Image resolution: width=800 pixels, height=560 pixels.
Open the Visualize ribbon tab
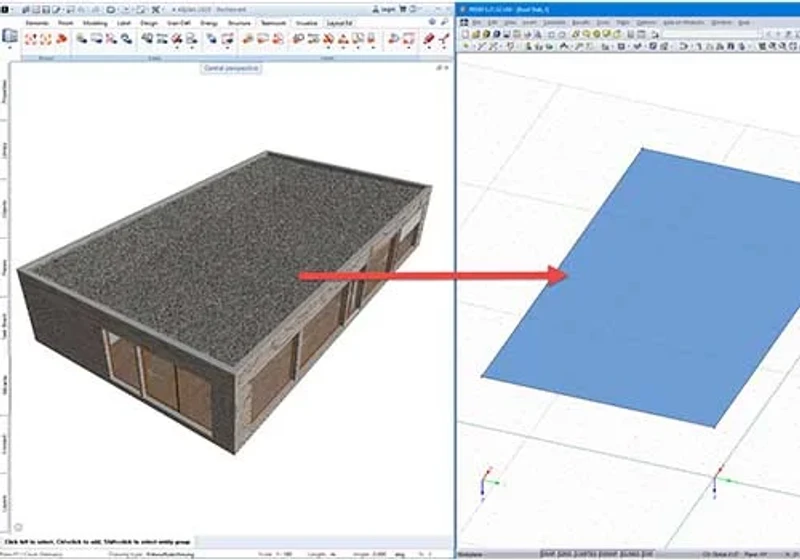(x=306, y=23)
